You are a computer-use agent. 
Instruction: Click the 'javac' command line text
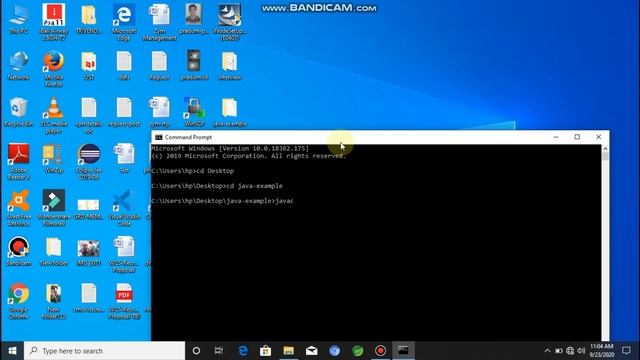click(285, 201)
